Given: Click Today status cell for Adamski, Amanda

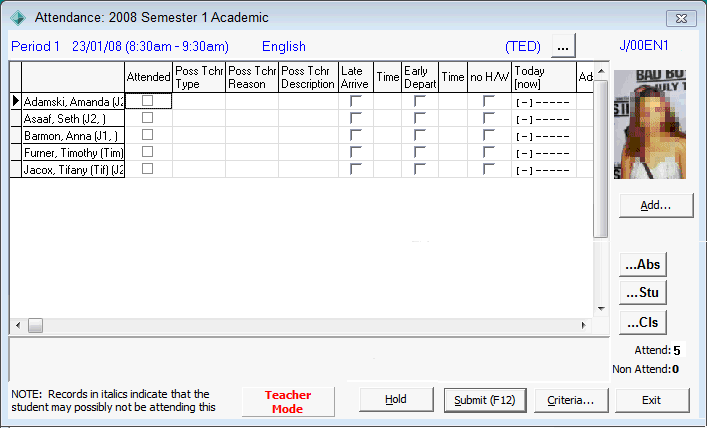Looking at the screenshot, I should 544,102.
